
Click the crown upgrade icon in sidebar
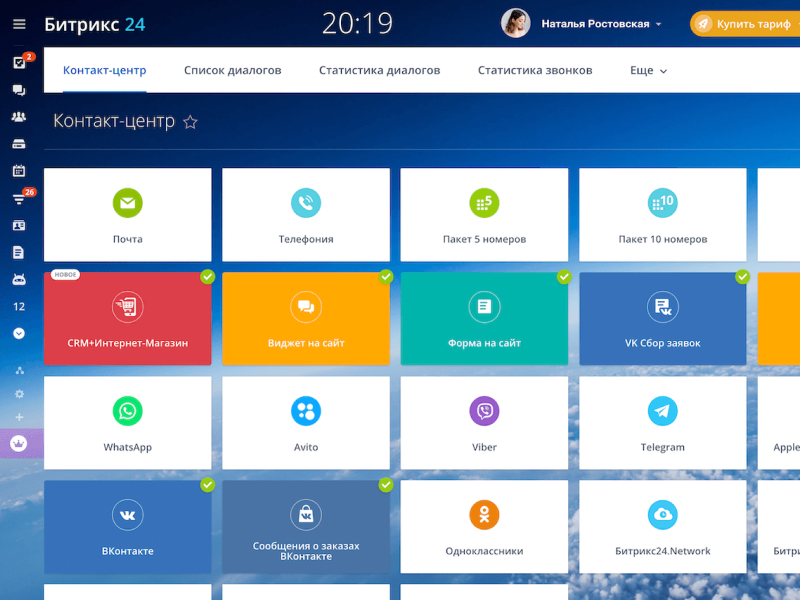pos(19,443)
